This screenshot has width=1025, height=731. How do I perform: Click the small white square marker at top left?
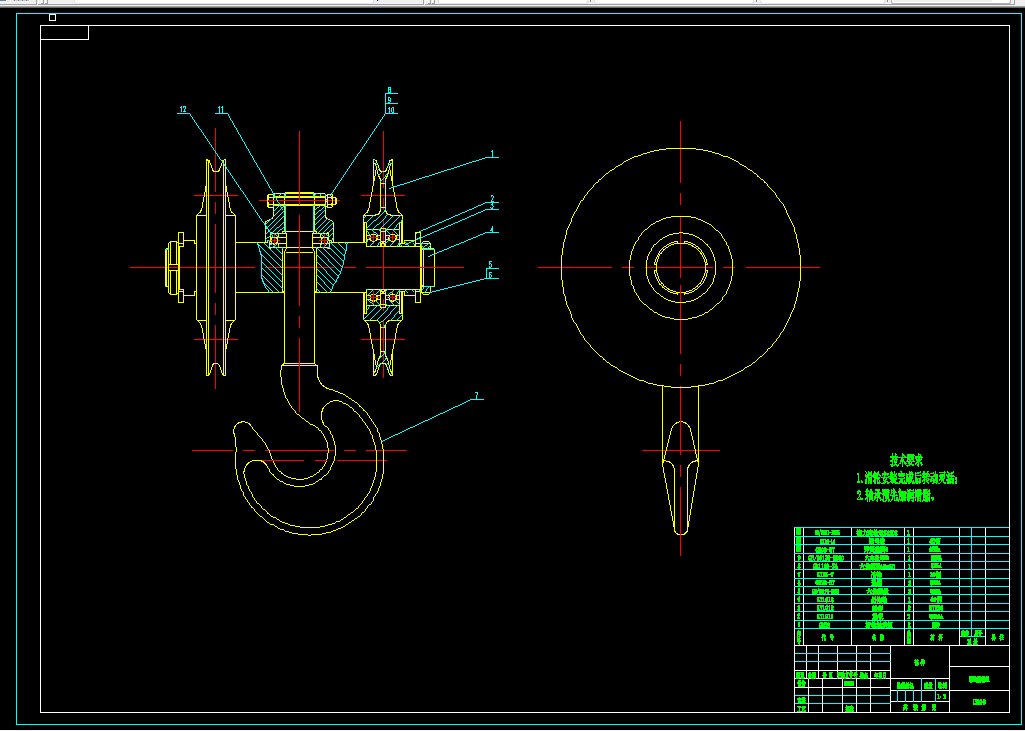tap(52, 18)
